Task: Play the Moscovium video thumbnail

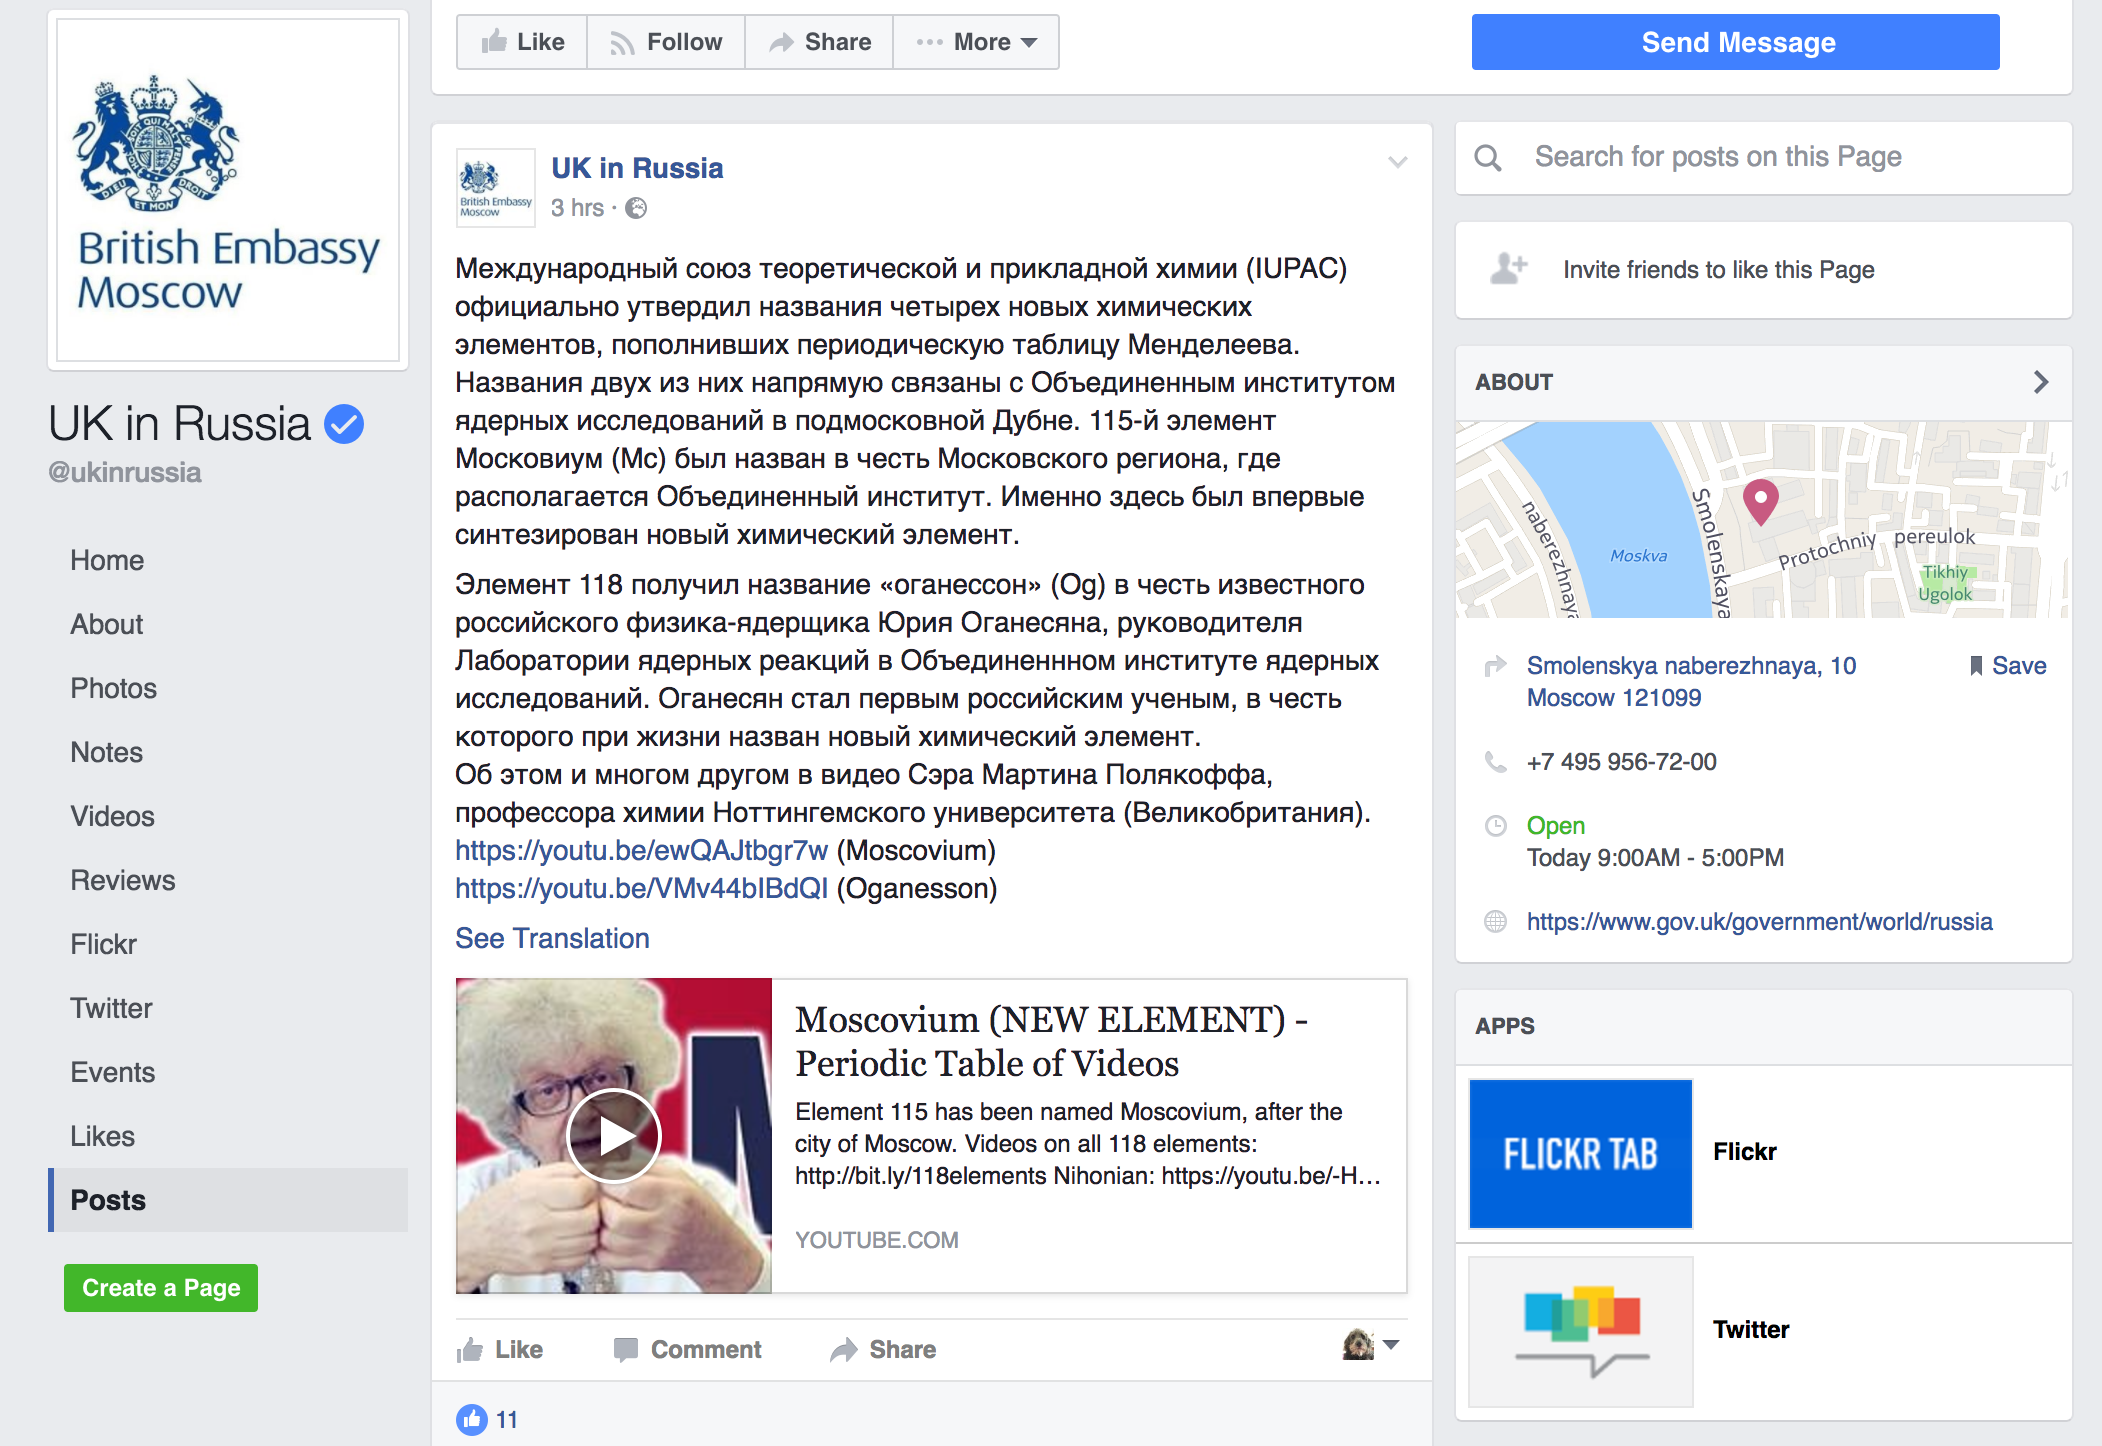Action: [614, 1135]
